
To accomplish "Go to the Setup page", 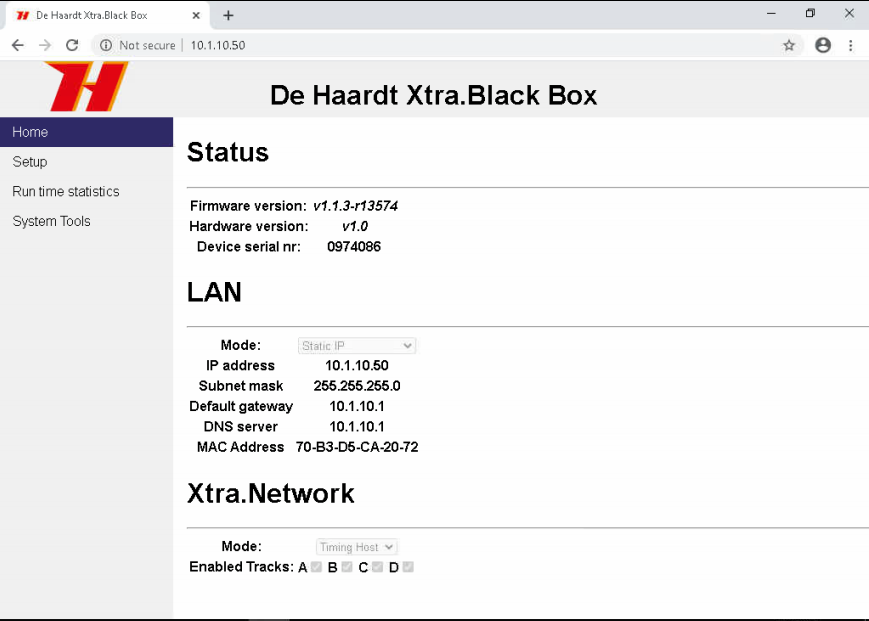I will coord(86,162).
